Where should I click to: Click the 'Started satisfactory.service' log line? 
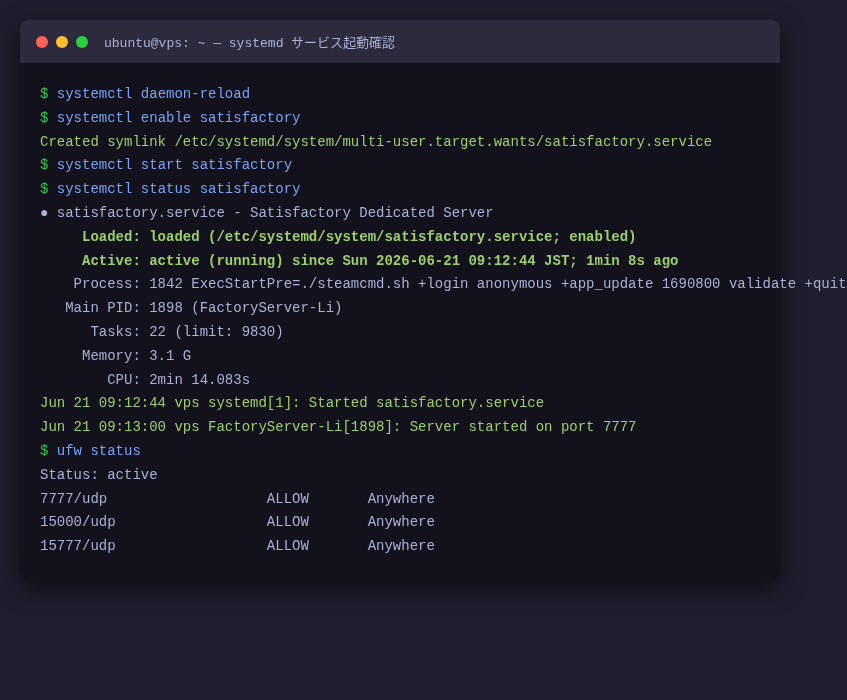[x=292, y=402]
